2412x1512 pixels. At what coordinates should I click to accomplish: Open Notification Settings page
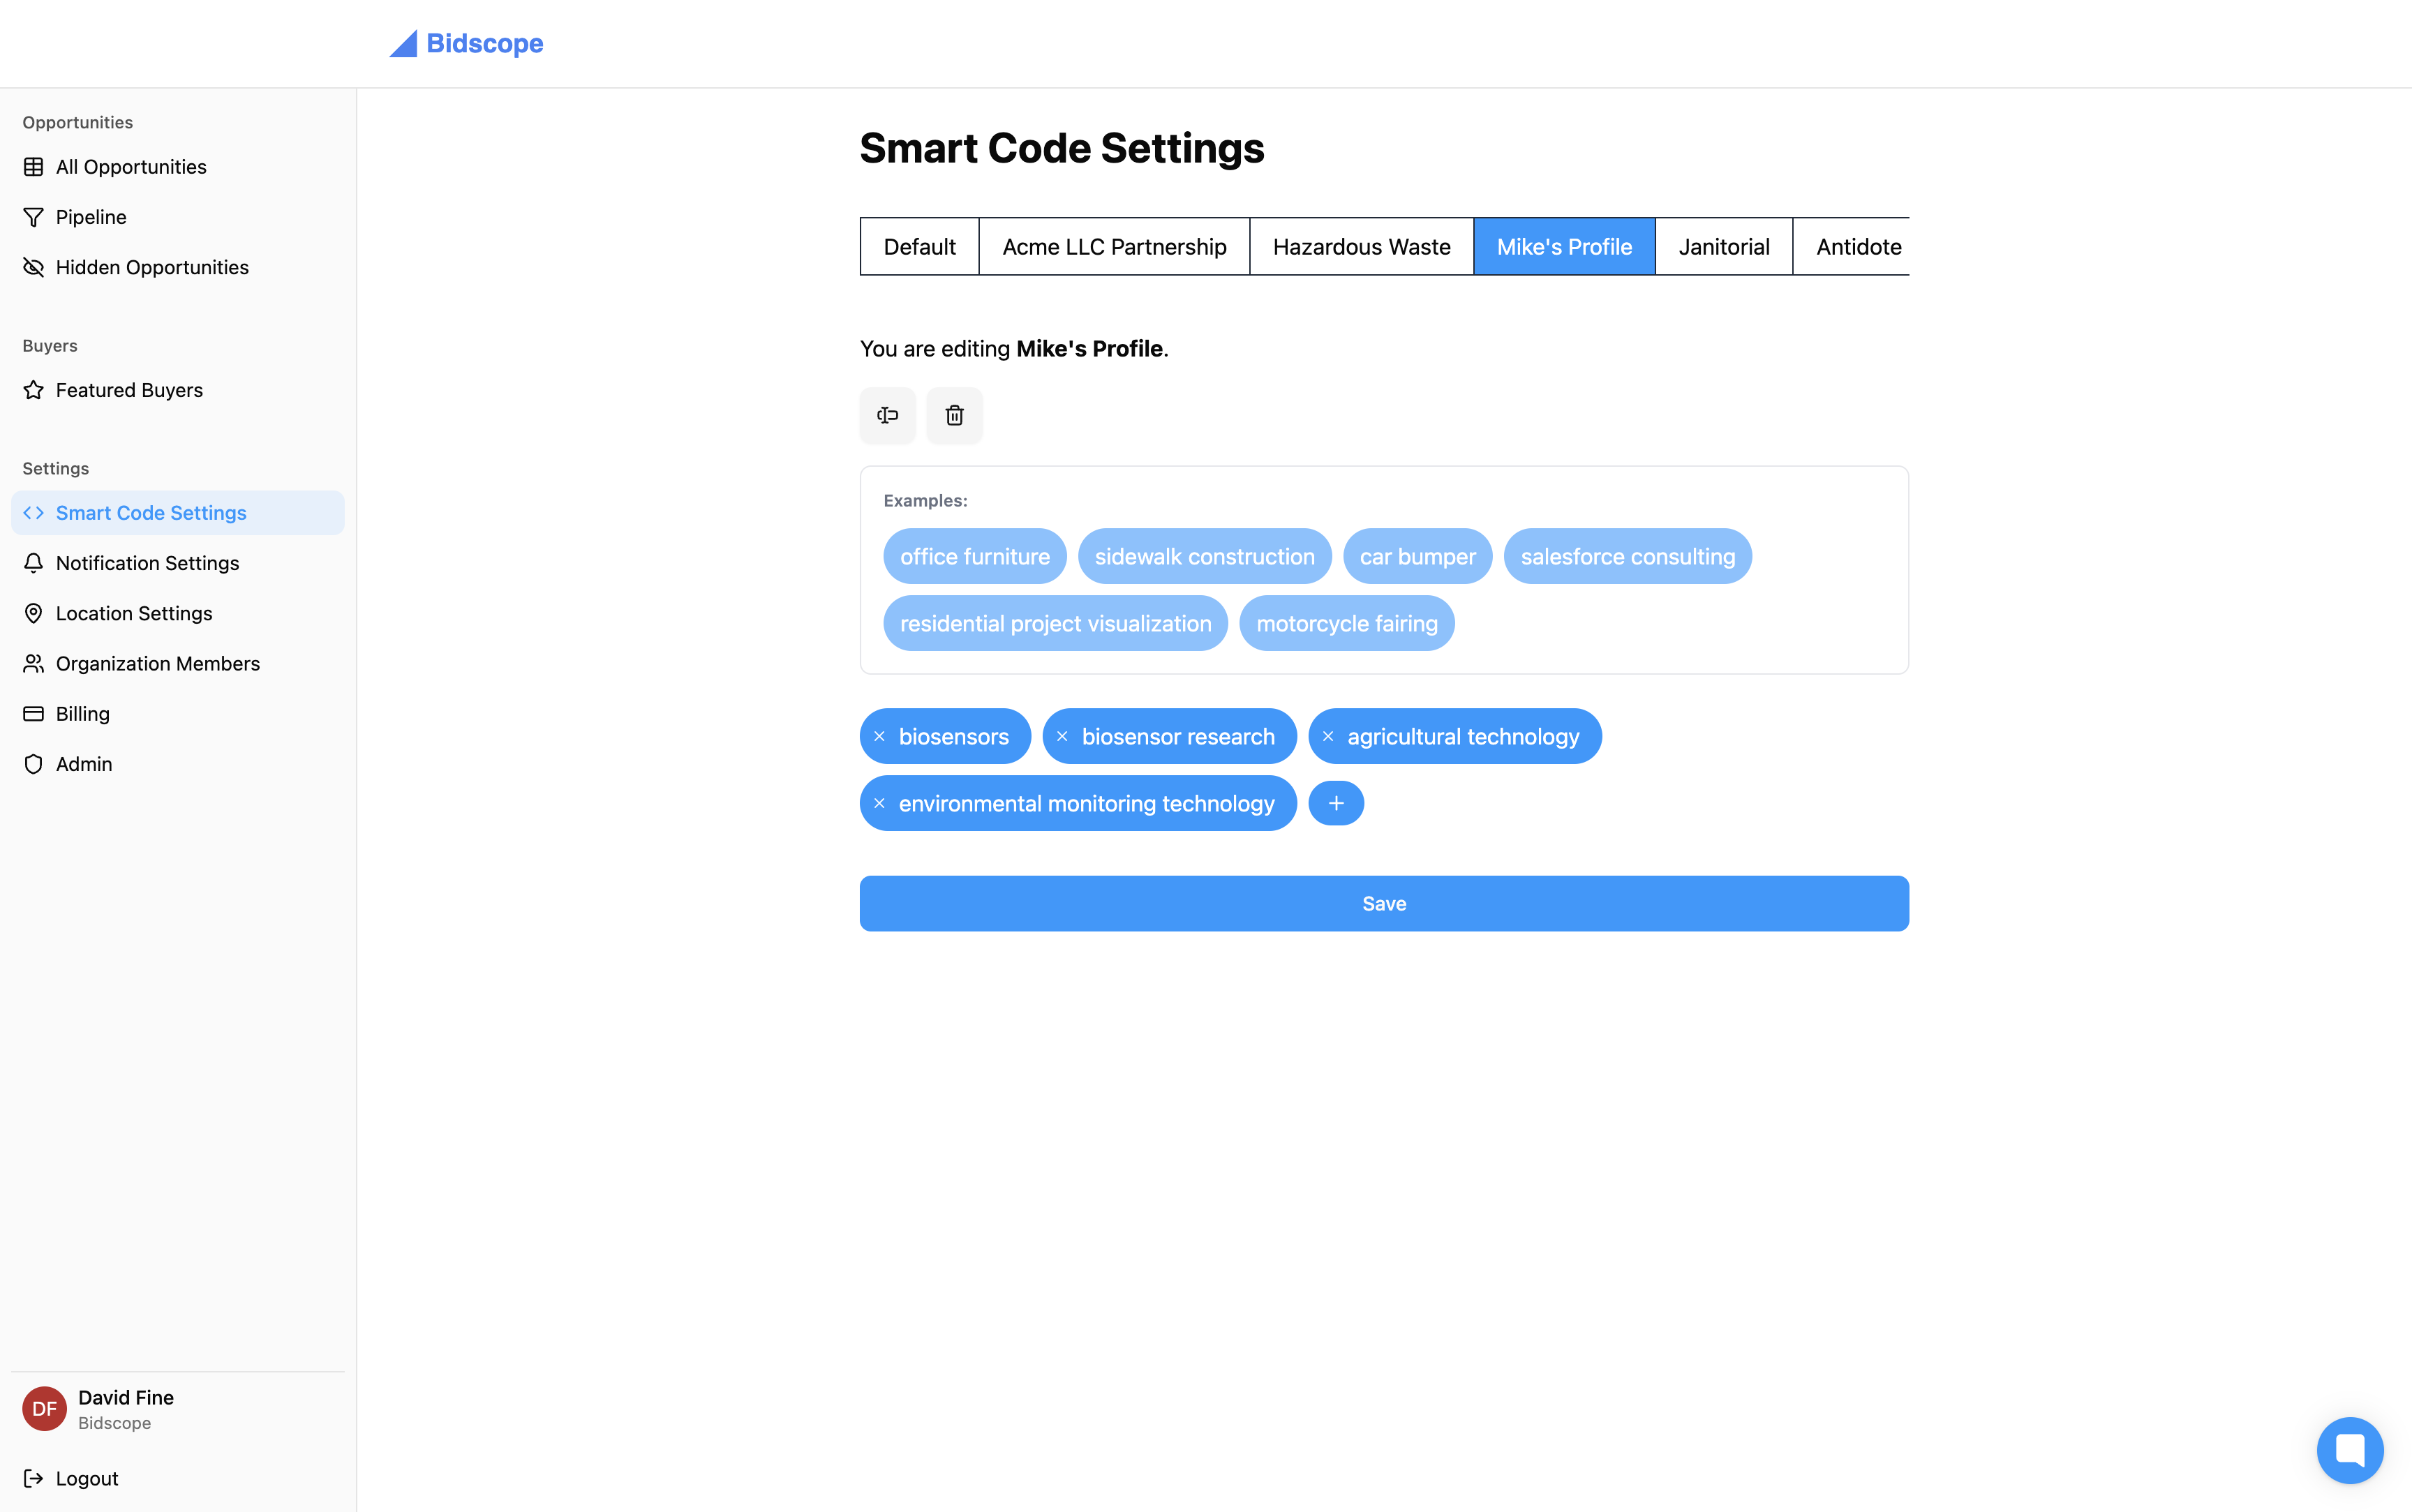(x=147, y=563)
